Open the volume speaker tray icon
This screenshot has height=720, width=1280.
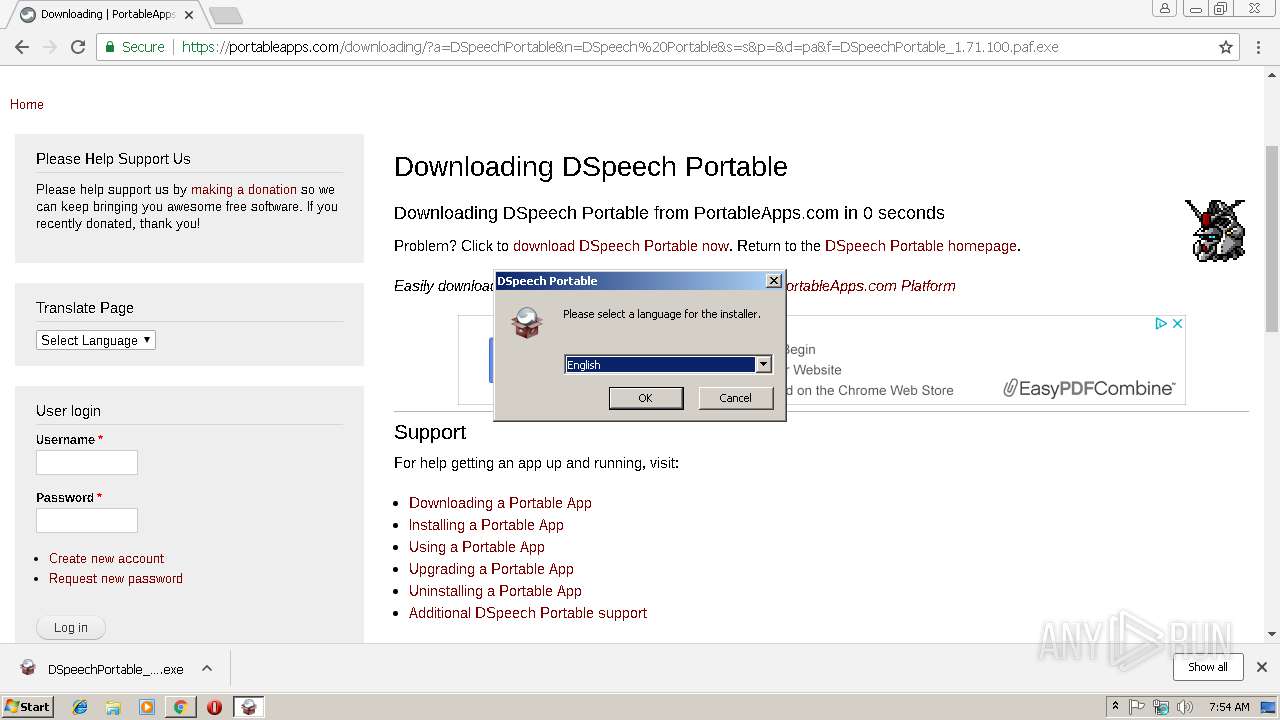click(x=1185, y=707)
